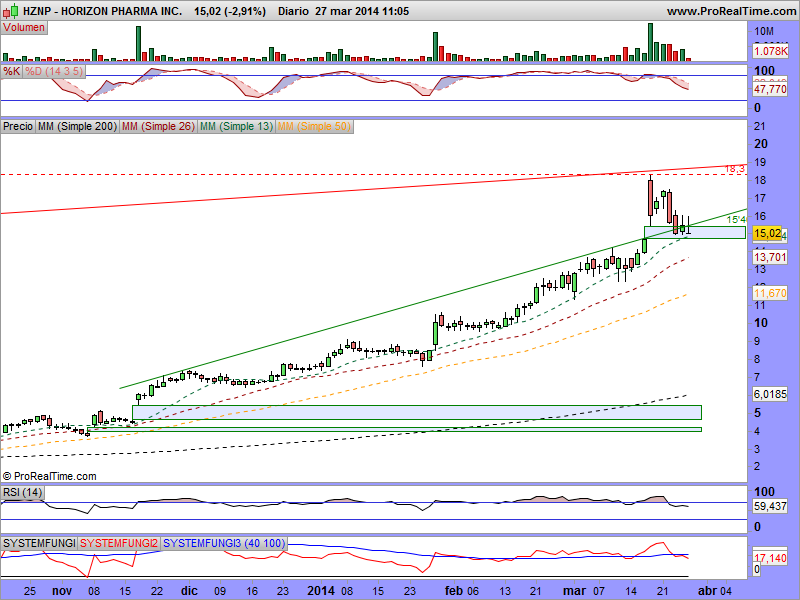Click the 2014 label on date axis
This screenshot has width=800, height=600.
pyautogui.click(x=321, y=591)
